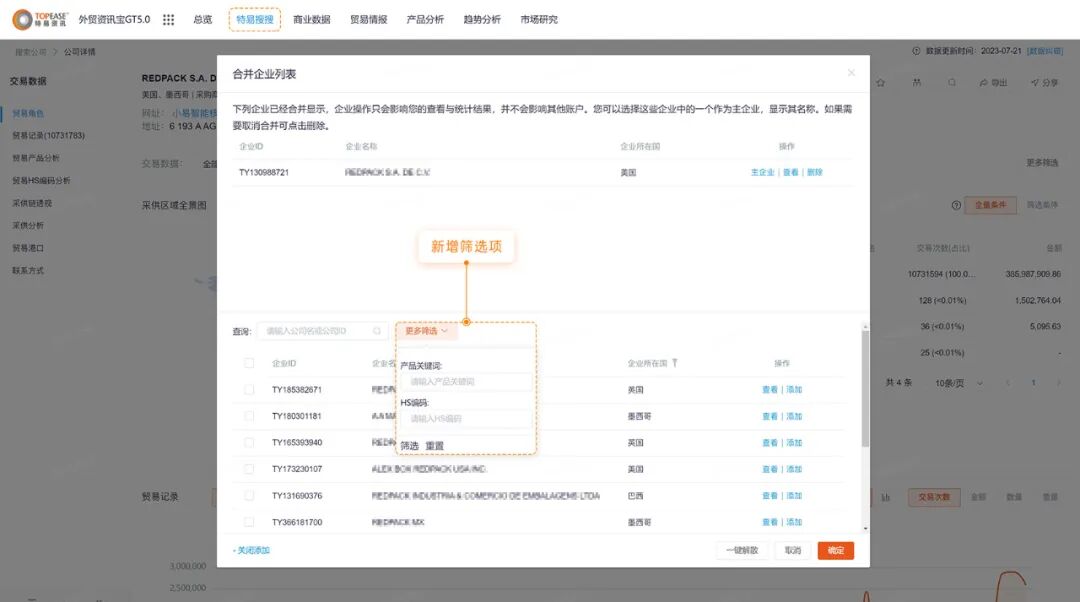Click the 关闭添加 link
Screen dimensions: 1080x602
pyautogui.click(x=251, y=550)
